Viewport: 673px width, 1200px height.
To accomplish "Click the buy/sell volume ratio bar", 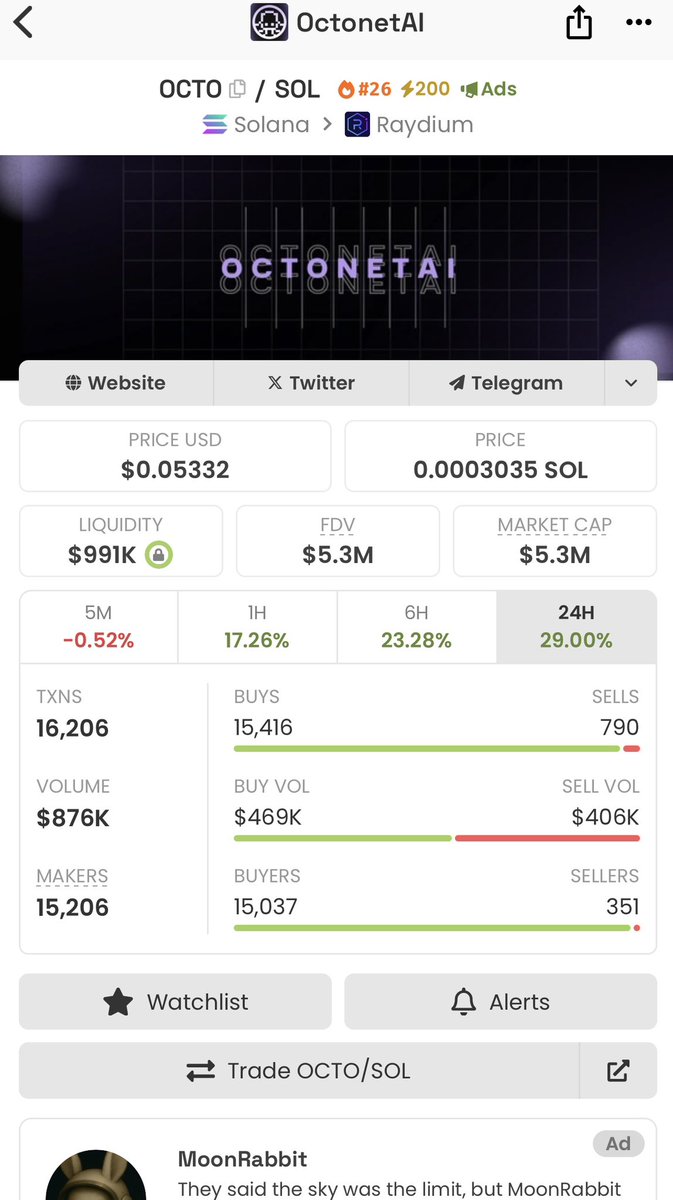I will [x=437, y=838].
